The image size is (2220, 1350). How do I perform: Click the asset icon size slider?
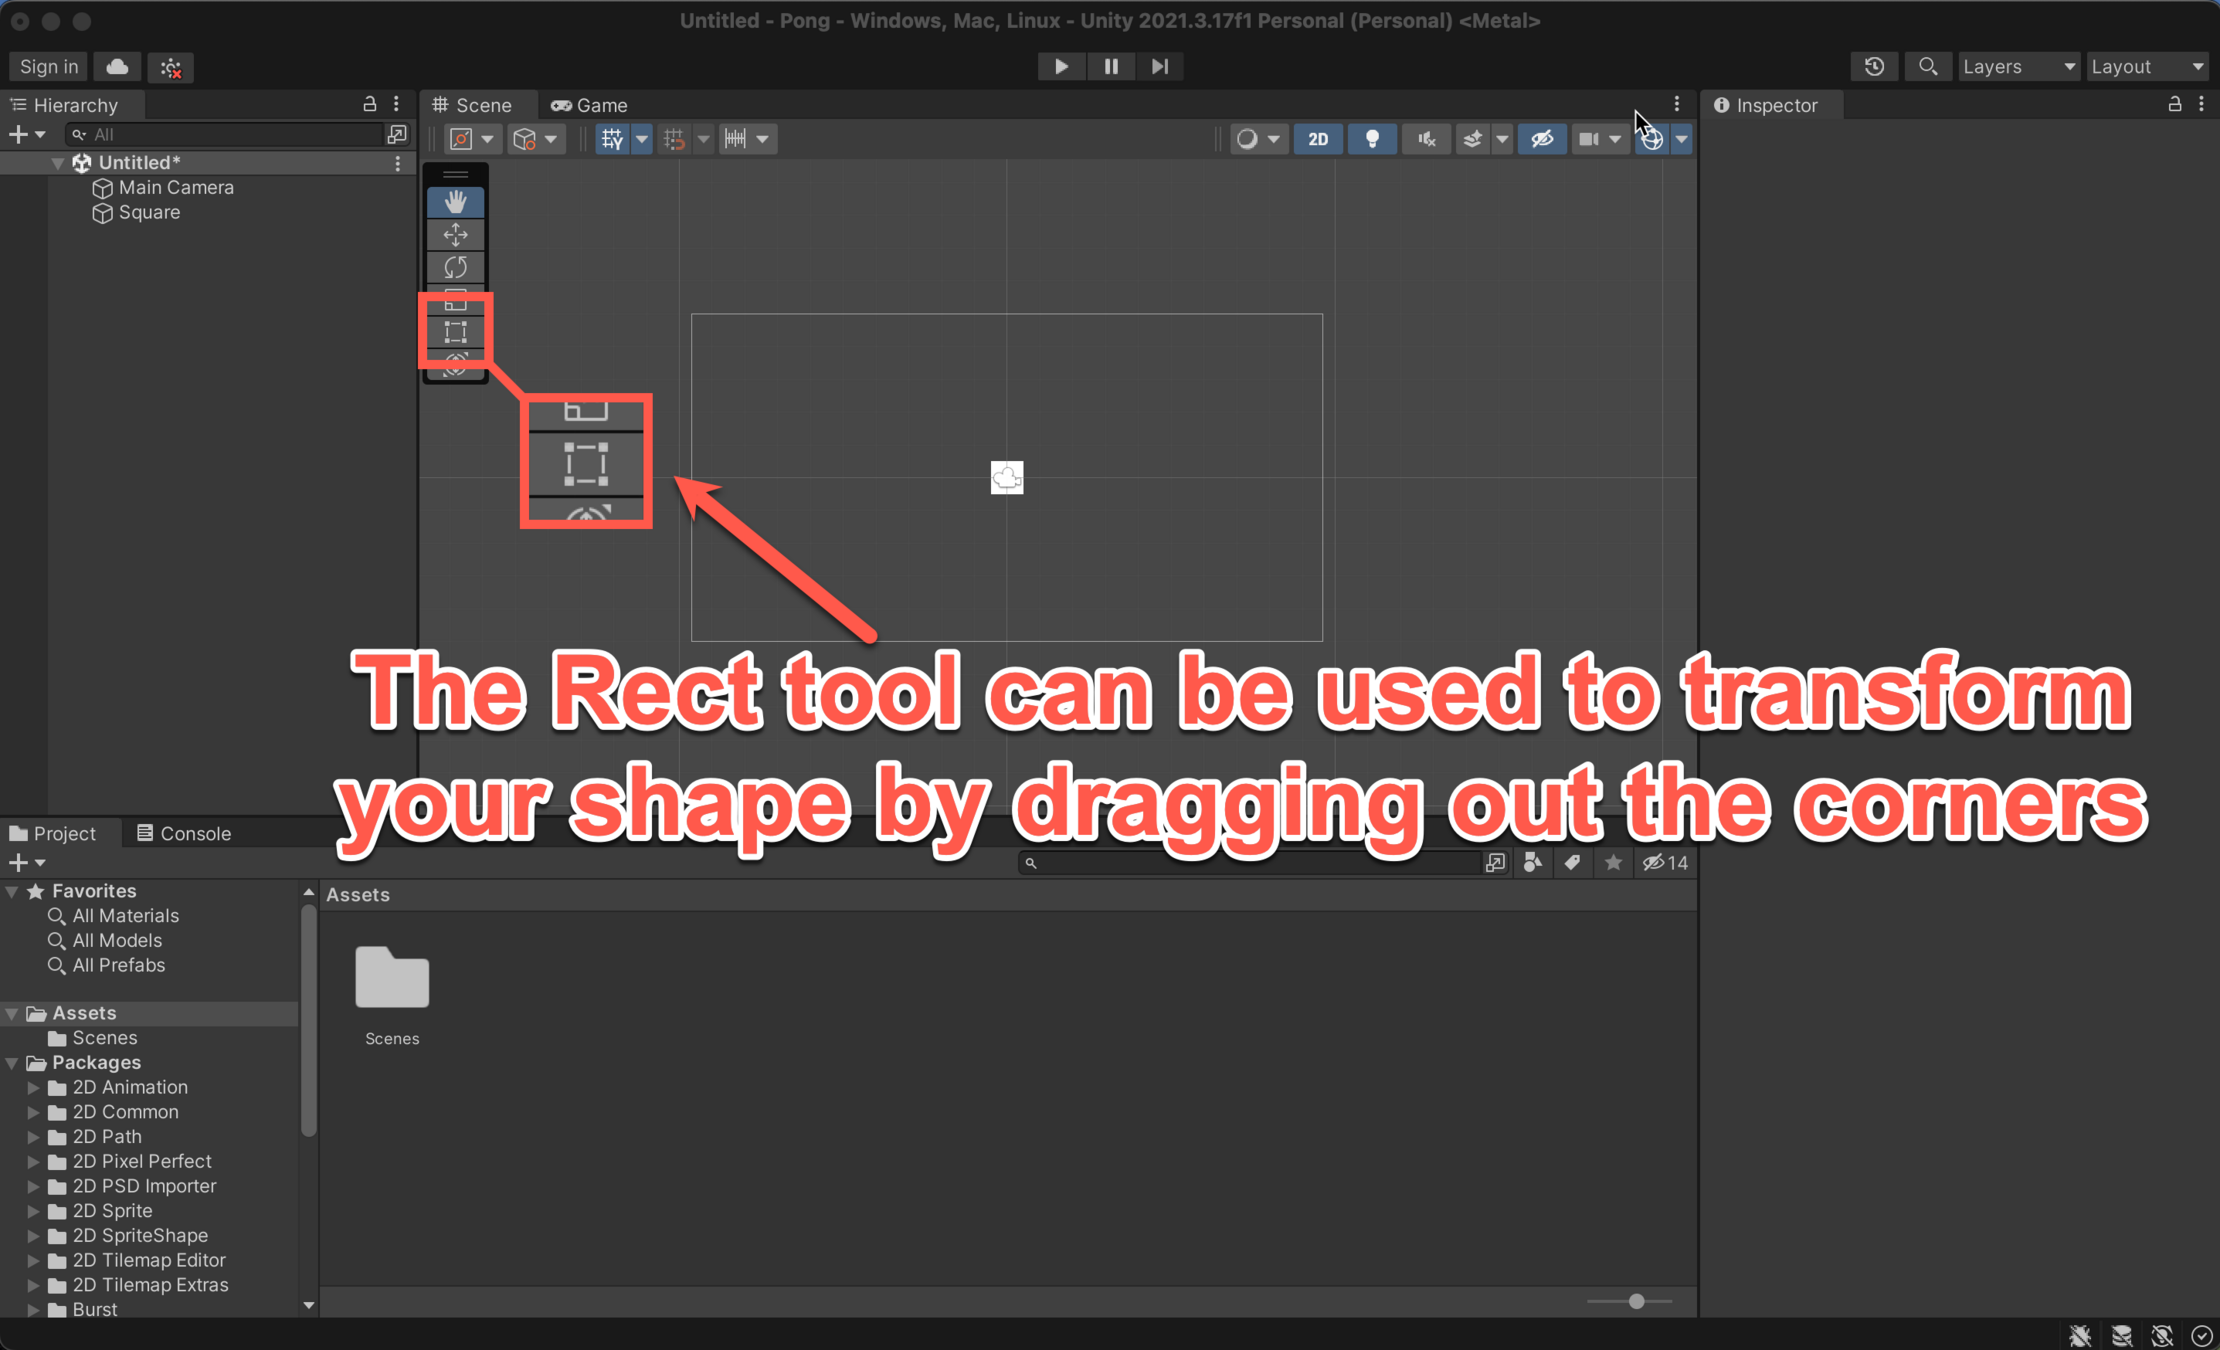click(1636, 1301)
